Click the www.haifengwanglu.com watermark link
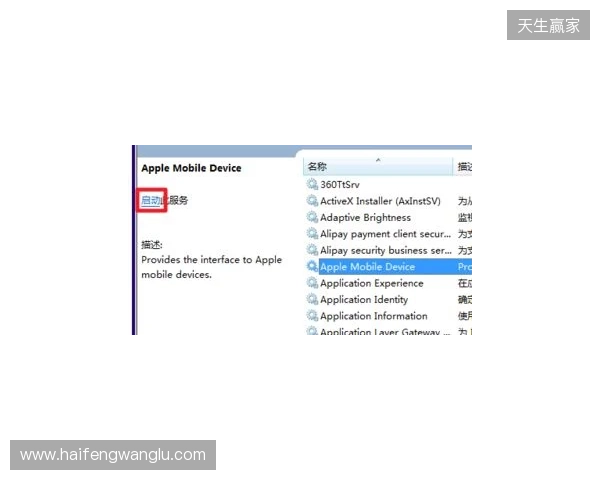The image size is (600, 480). click(112, 455)
